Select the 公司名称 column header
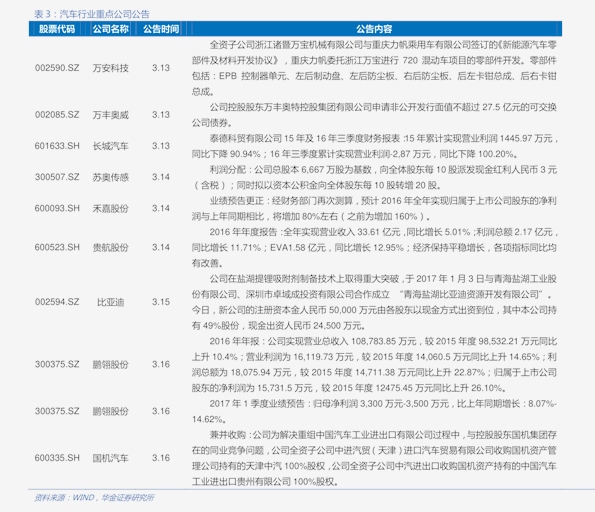The image size is (595, 512). point(110,29)
